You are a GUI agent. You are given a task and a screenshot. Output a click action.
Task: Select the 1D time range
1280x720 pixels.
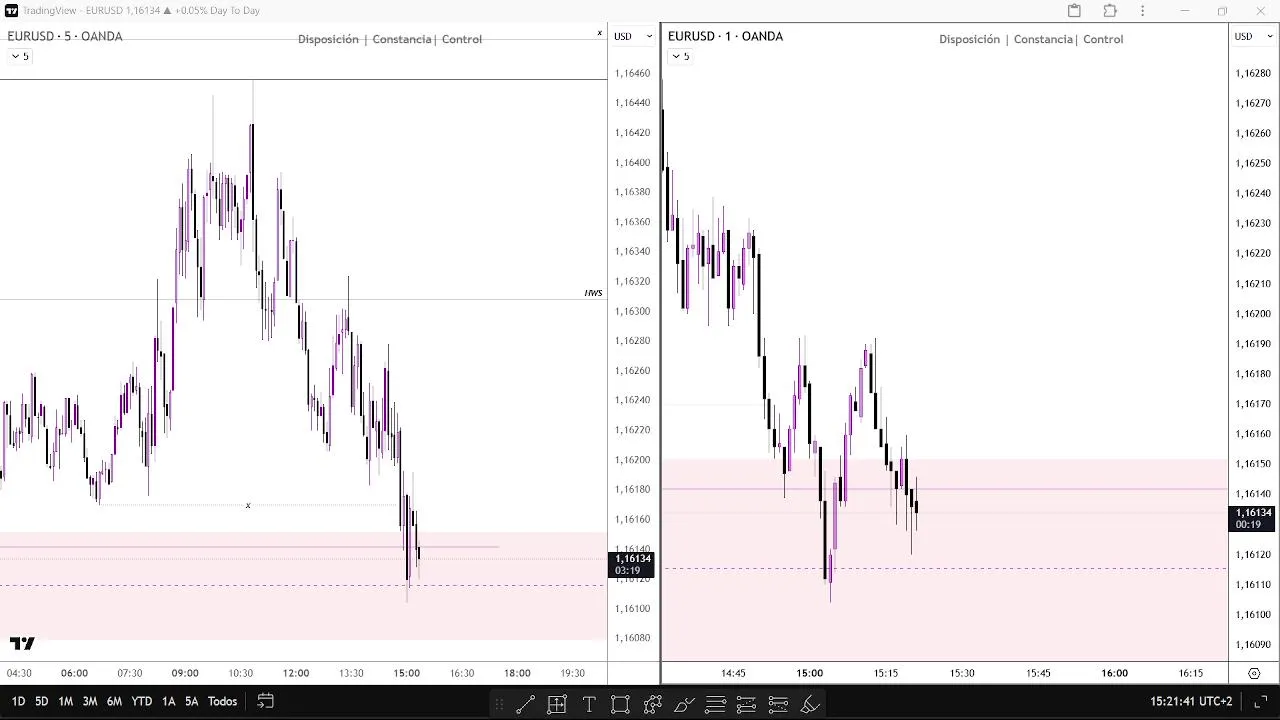(18, 701)
